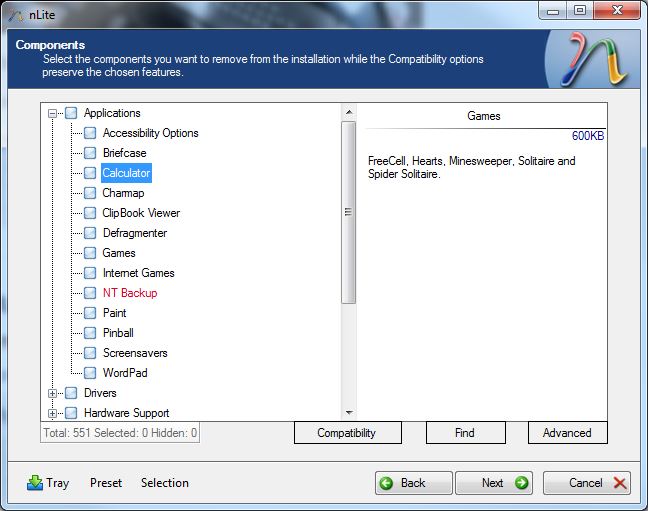Click the Total 551 Selected status text
This screenshot has height=511, width=648.
(x=120, y=433)
